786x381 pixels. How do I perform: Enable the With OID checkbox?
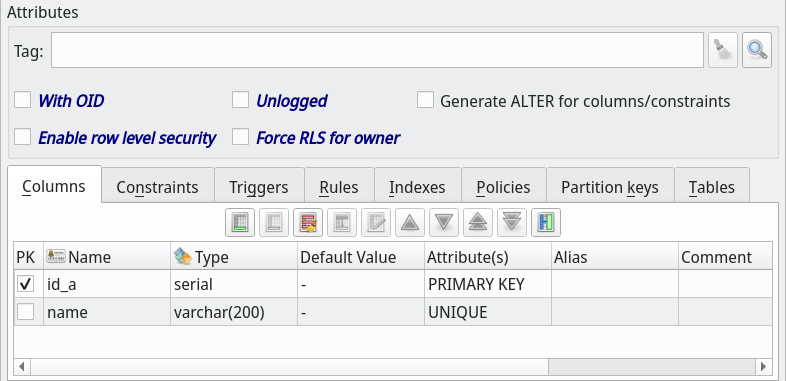(x=23, y=100)
